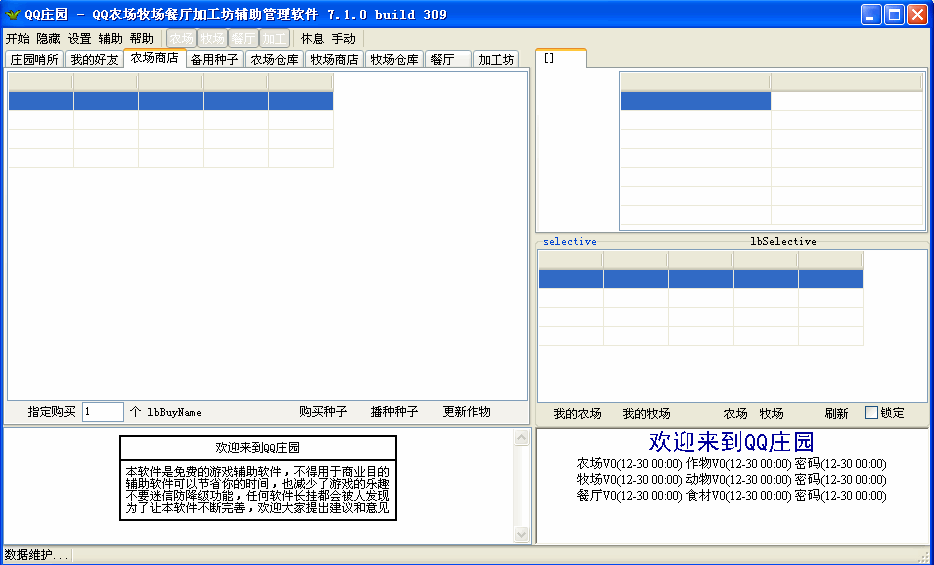The height and width of the screenshot is (565, 934).
Task: Click the lbSelective label
Action: coord(783,241)
